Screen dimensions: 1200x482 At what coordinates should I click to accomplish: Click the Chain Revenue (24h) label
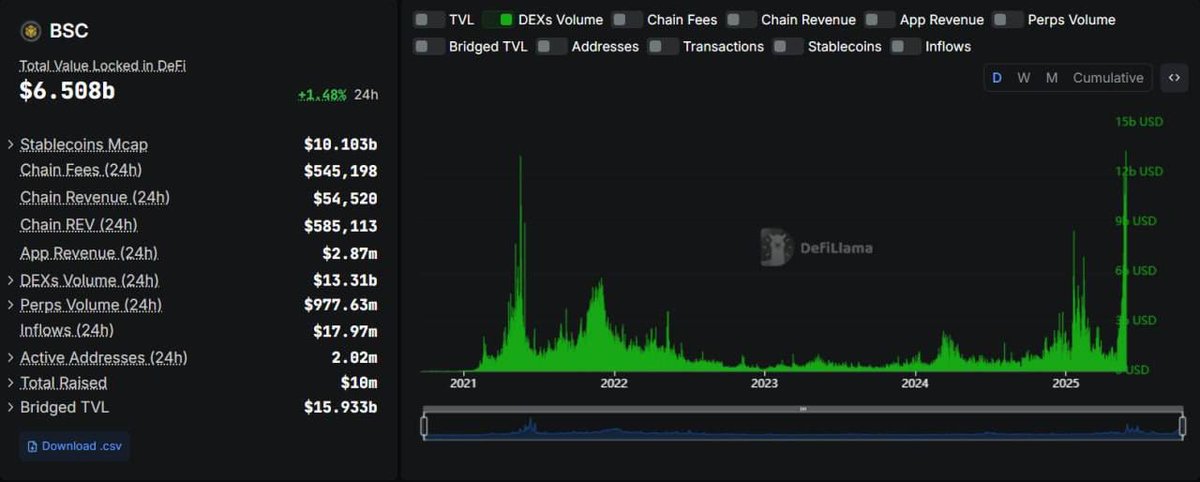coord(95,198)
